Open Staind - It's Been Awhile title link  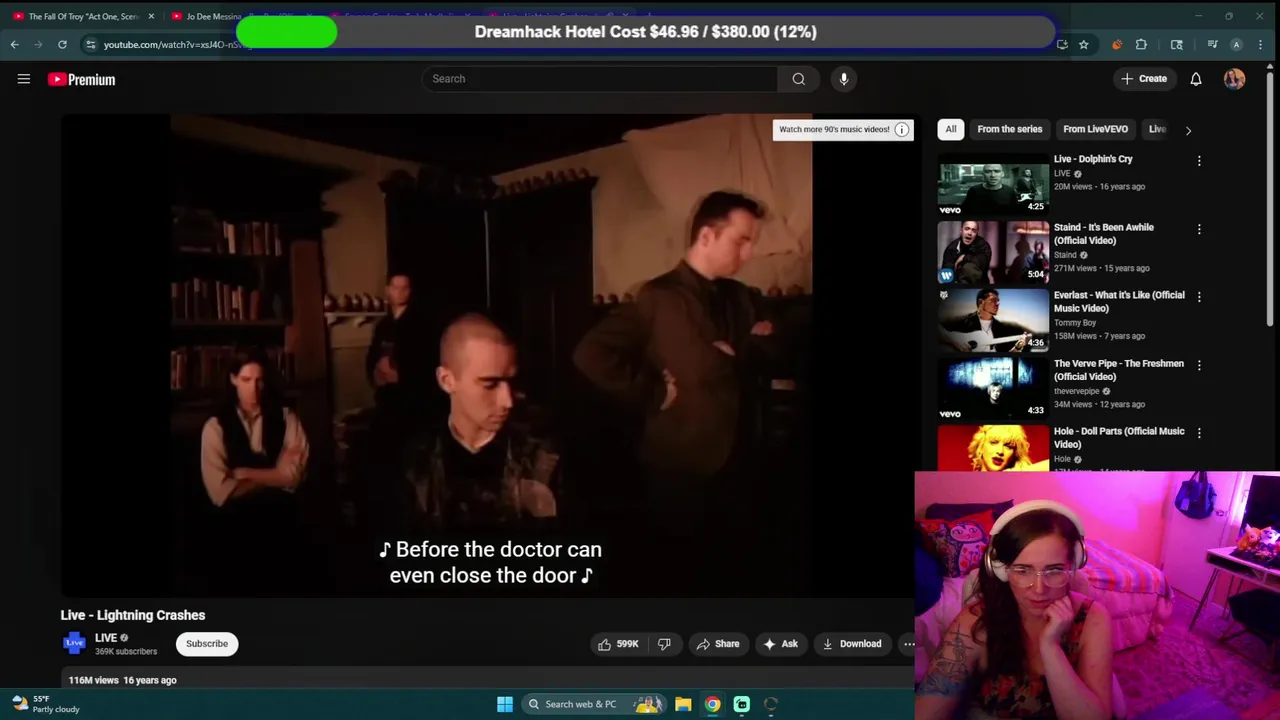1104,234
